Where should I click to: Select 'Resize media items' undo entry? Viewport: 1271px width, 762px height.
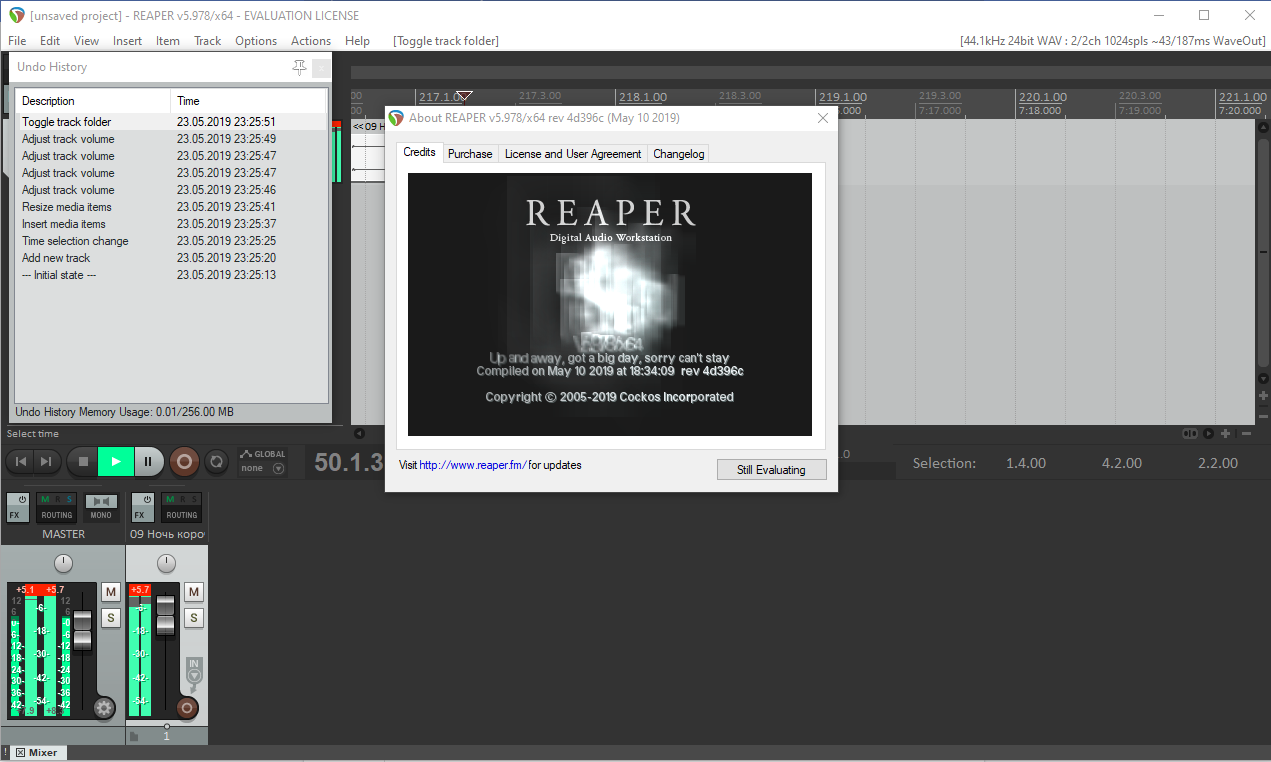171,207
